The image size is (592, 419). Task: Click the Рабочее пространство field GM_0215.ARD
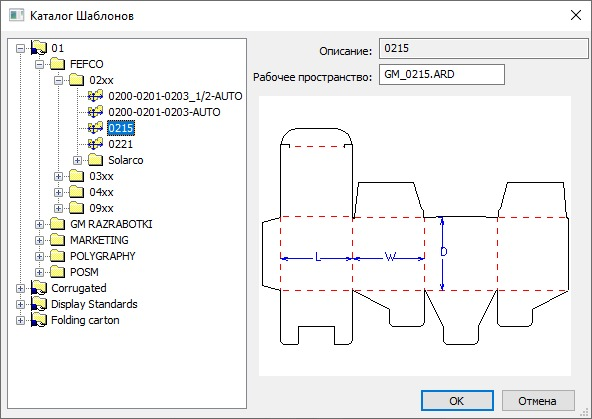pos(442,74)
